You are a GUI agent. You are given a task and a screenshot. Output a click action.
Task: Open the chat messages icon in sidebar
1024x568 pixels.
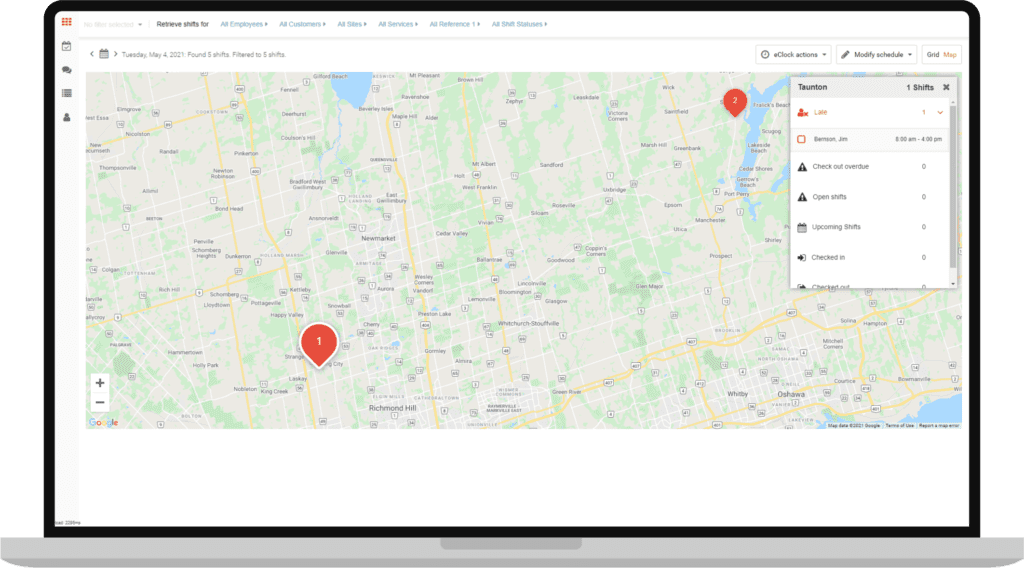(x=67, y=70)
